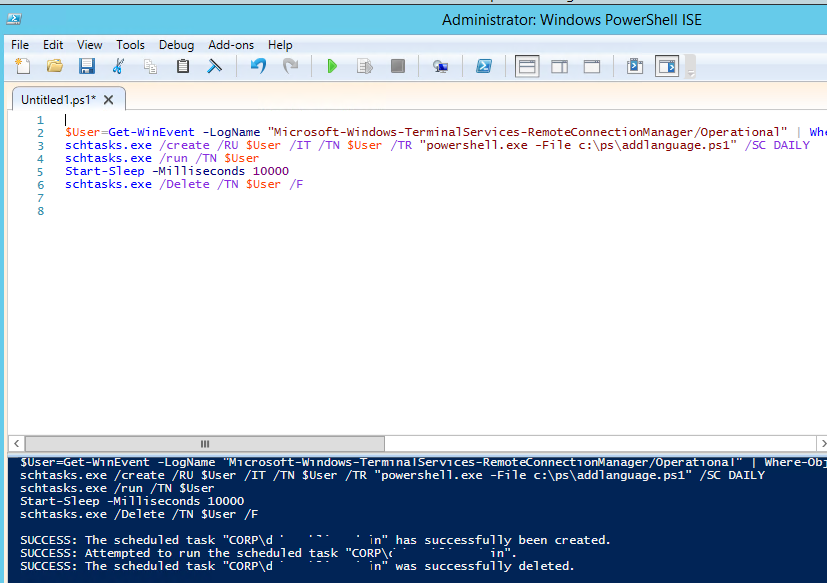Open New Remote PowerShell Tab icon
Viewport: 827px width, 583px height.
(440, 66)
